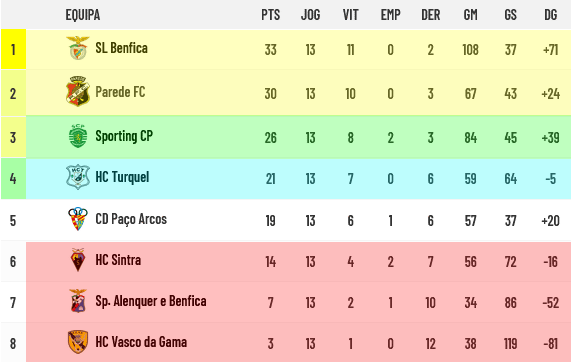Select the DG column header
This screenshot has height=362, width=571.
click(551, 15)
